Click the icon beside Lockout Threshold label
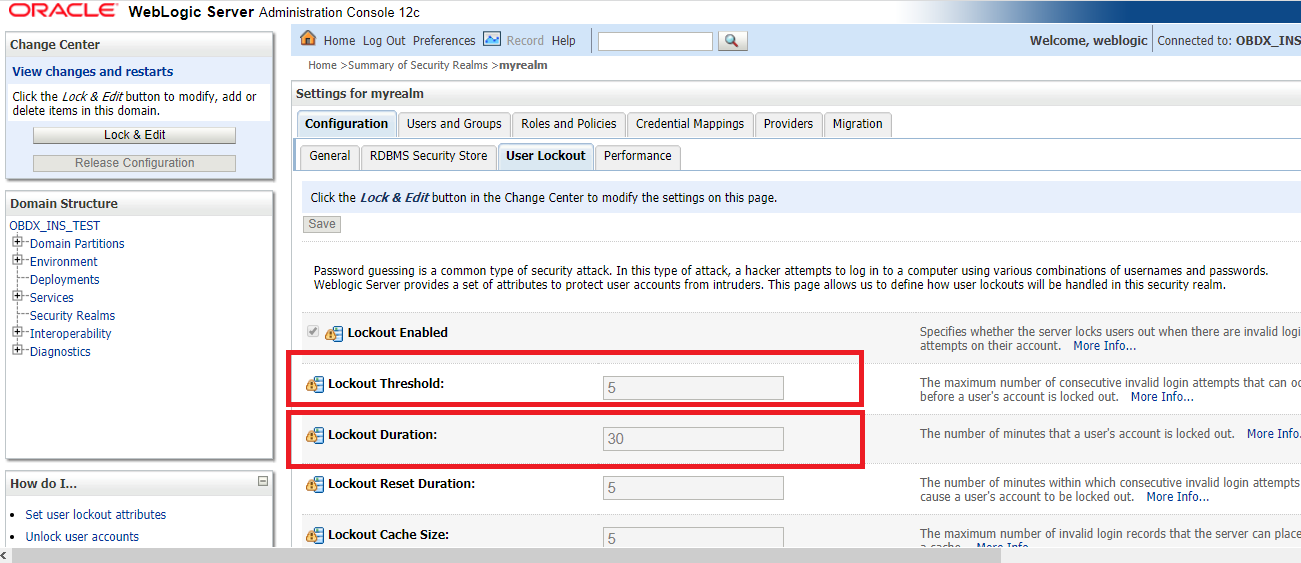1301x563 pixels. click(316, 384)
